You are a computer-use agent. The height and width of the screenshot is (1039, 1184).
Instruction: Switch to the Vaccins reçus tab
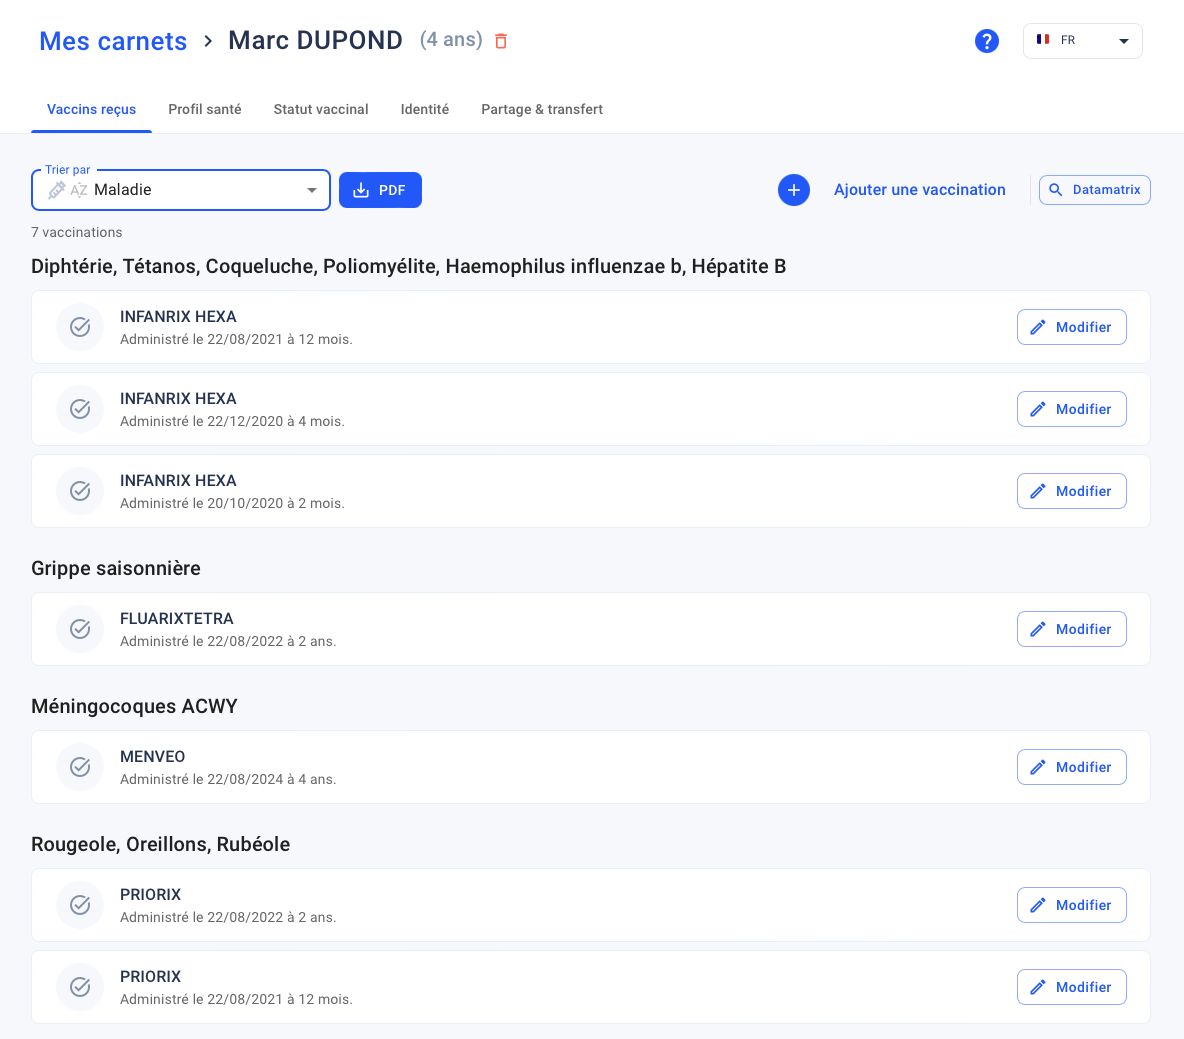pos(91,109)
